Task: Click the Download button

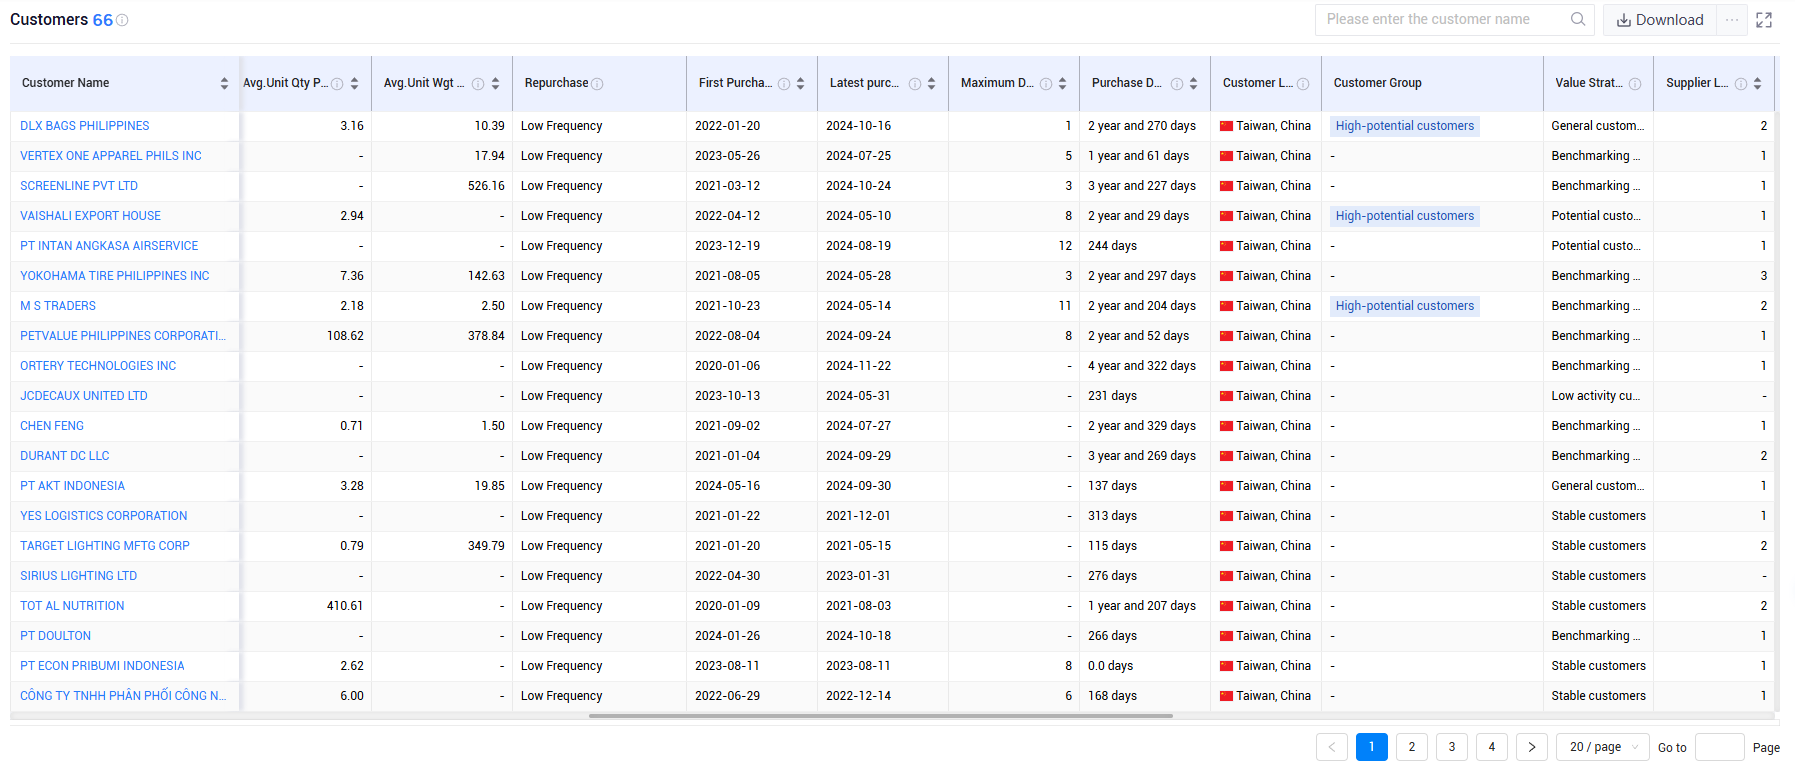Action: click(1660, 20)
